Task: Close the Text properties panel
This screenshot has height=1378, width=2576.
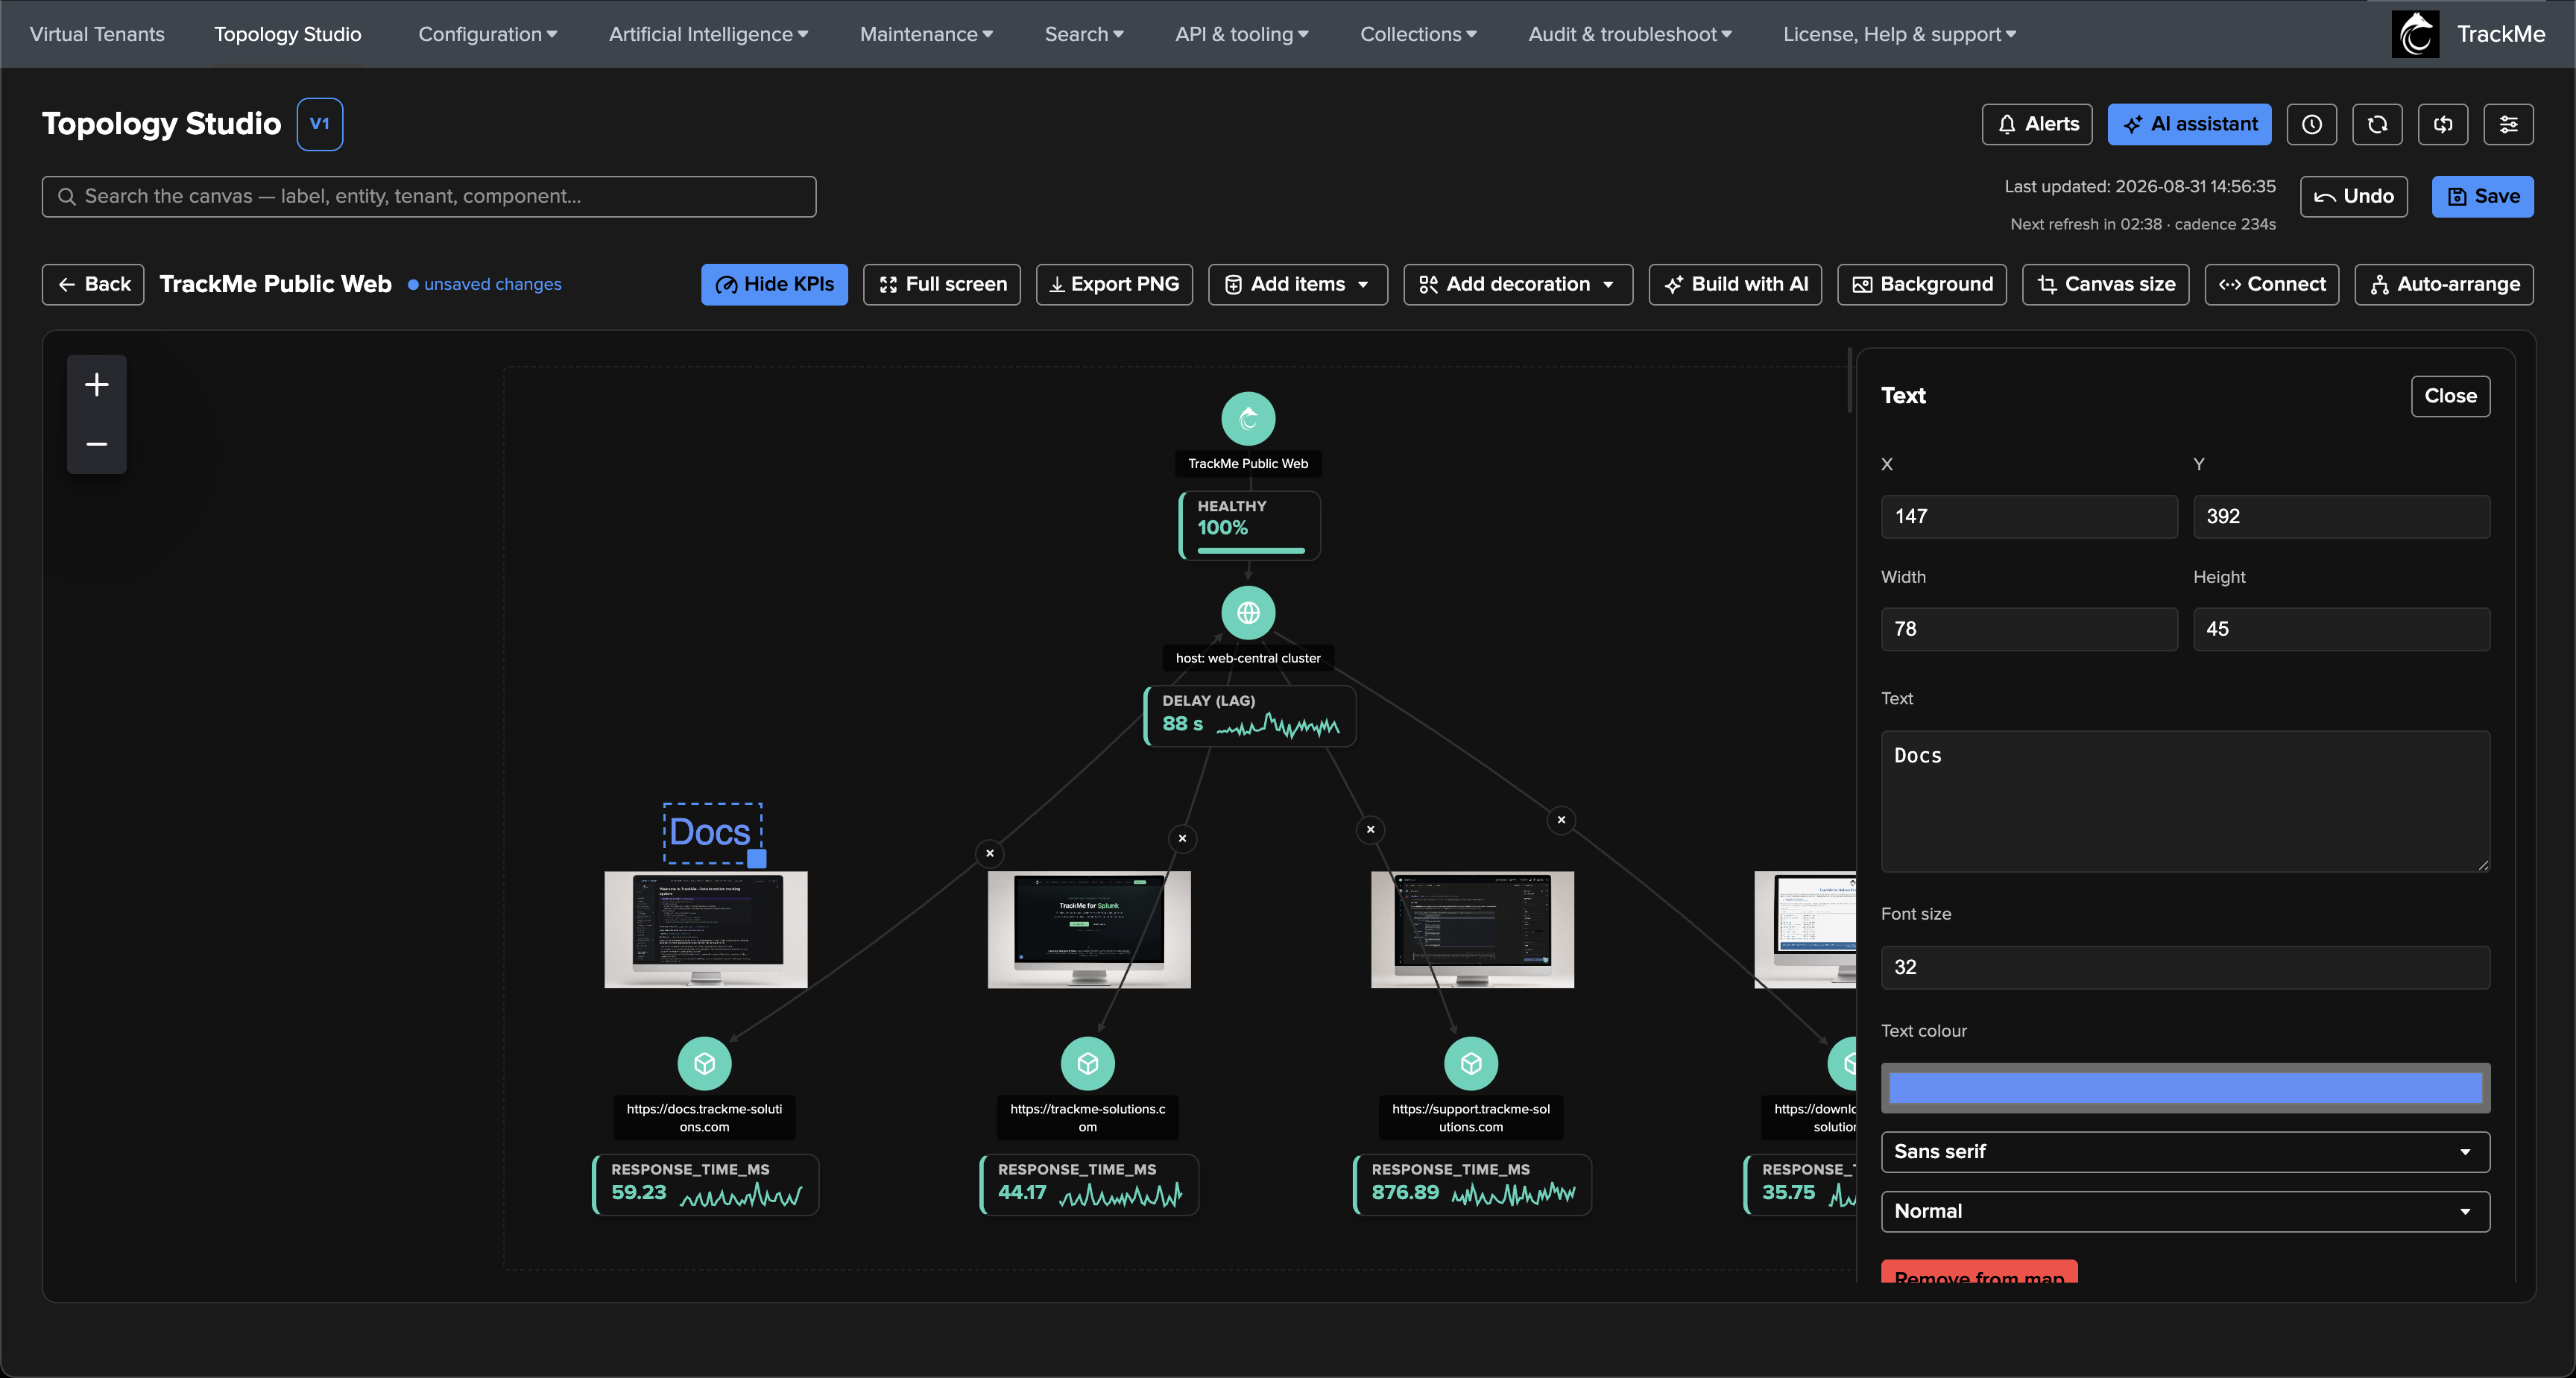Action: [x=2450, y=395]
